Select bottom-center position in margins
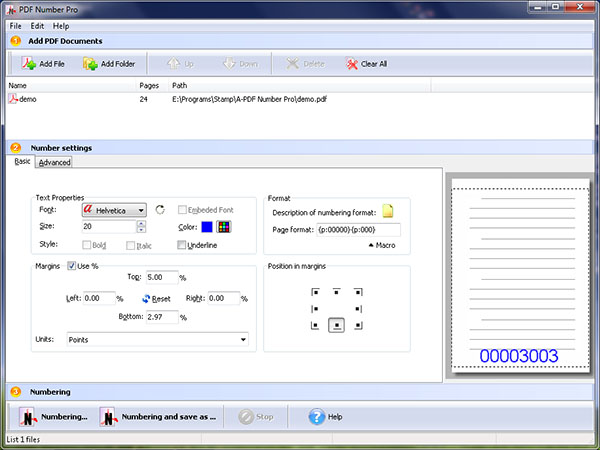 [x=336, y=325]
